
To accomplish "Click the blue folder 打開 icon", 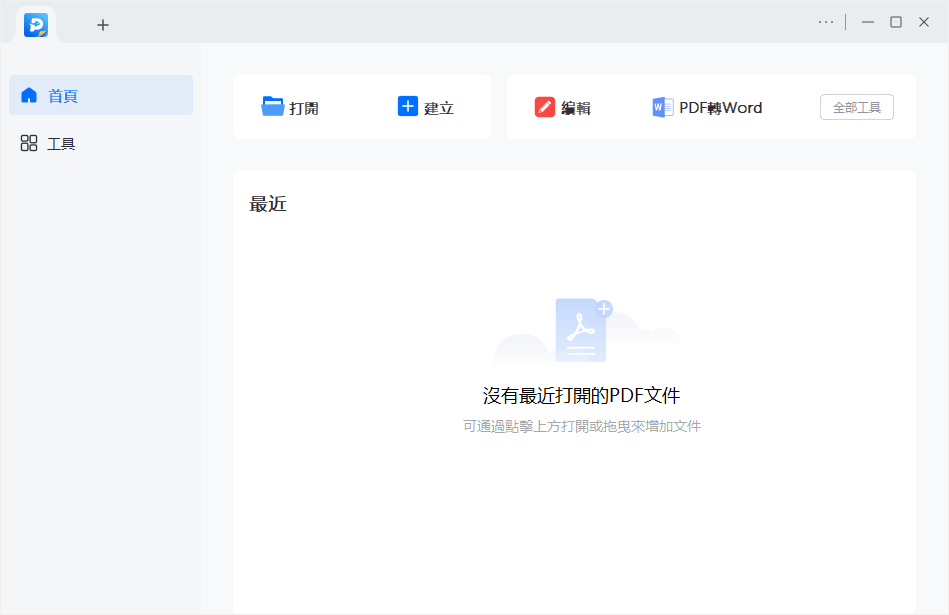I will pos(272,106).
